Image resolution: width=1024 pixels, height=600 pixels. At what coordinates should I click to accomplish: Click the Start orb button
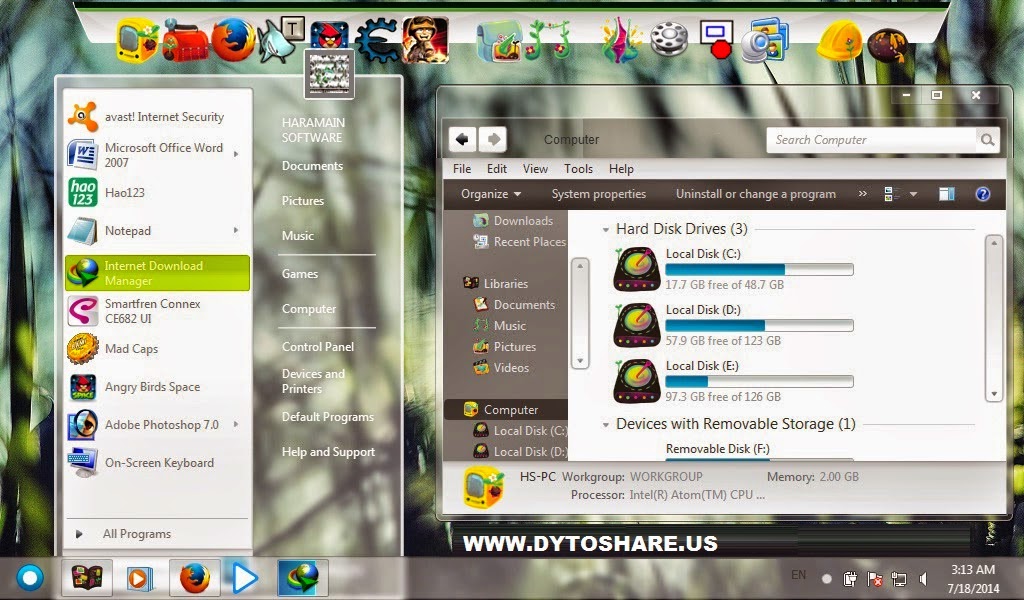[x=29, y=577]
